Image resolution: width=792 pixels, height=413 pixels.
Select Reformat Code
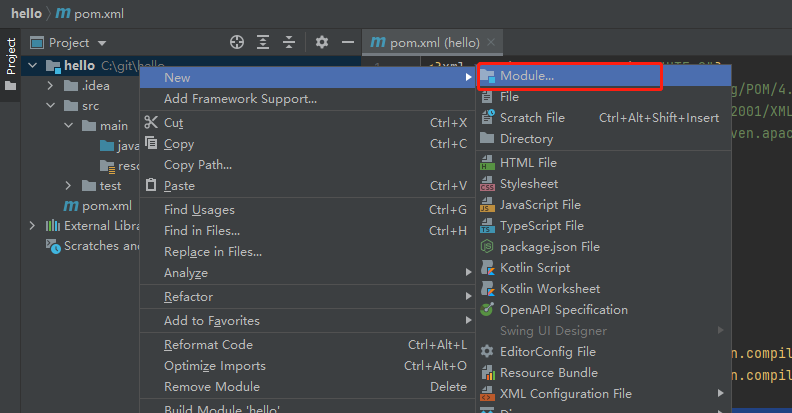click(x=307, y=345)
